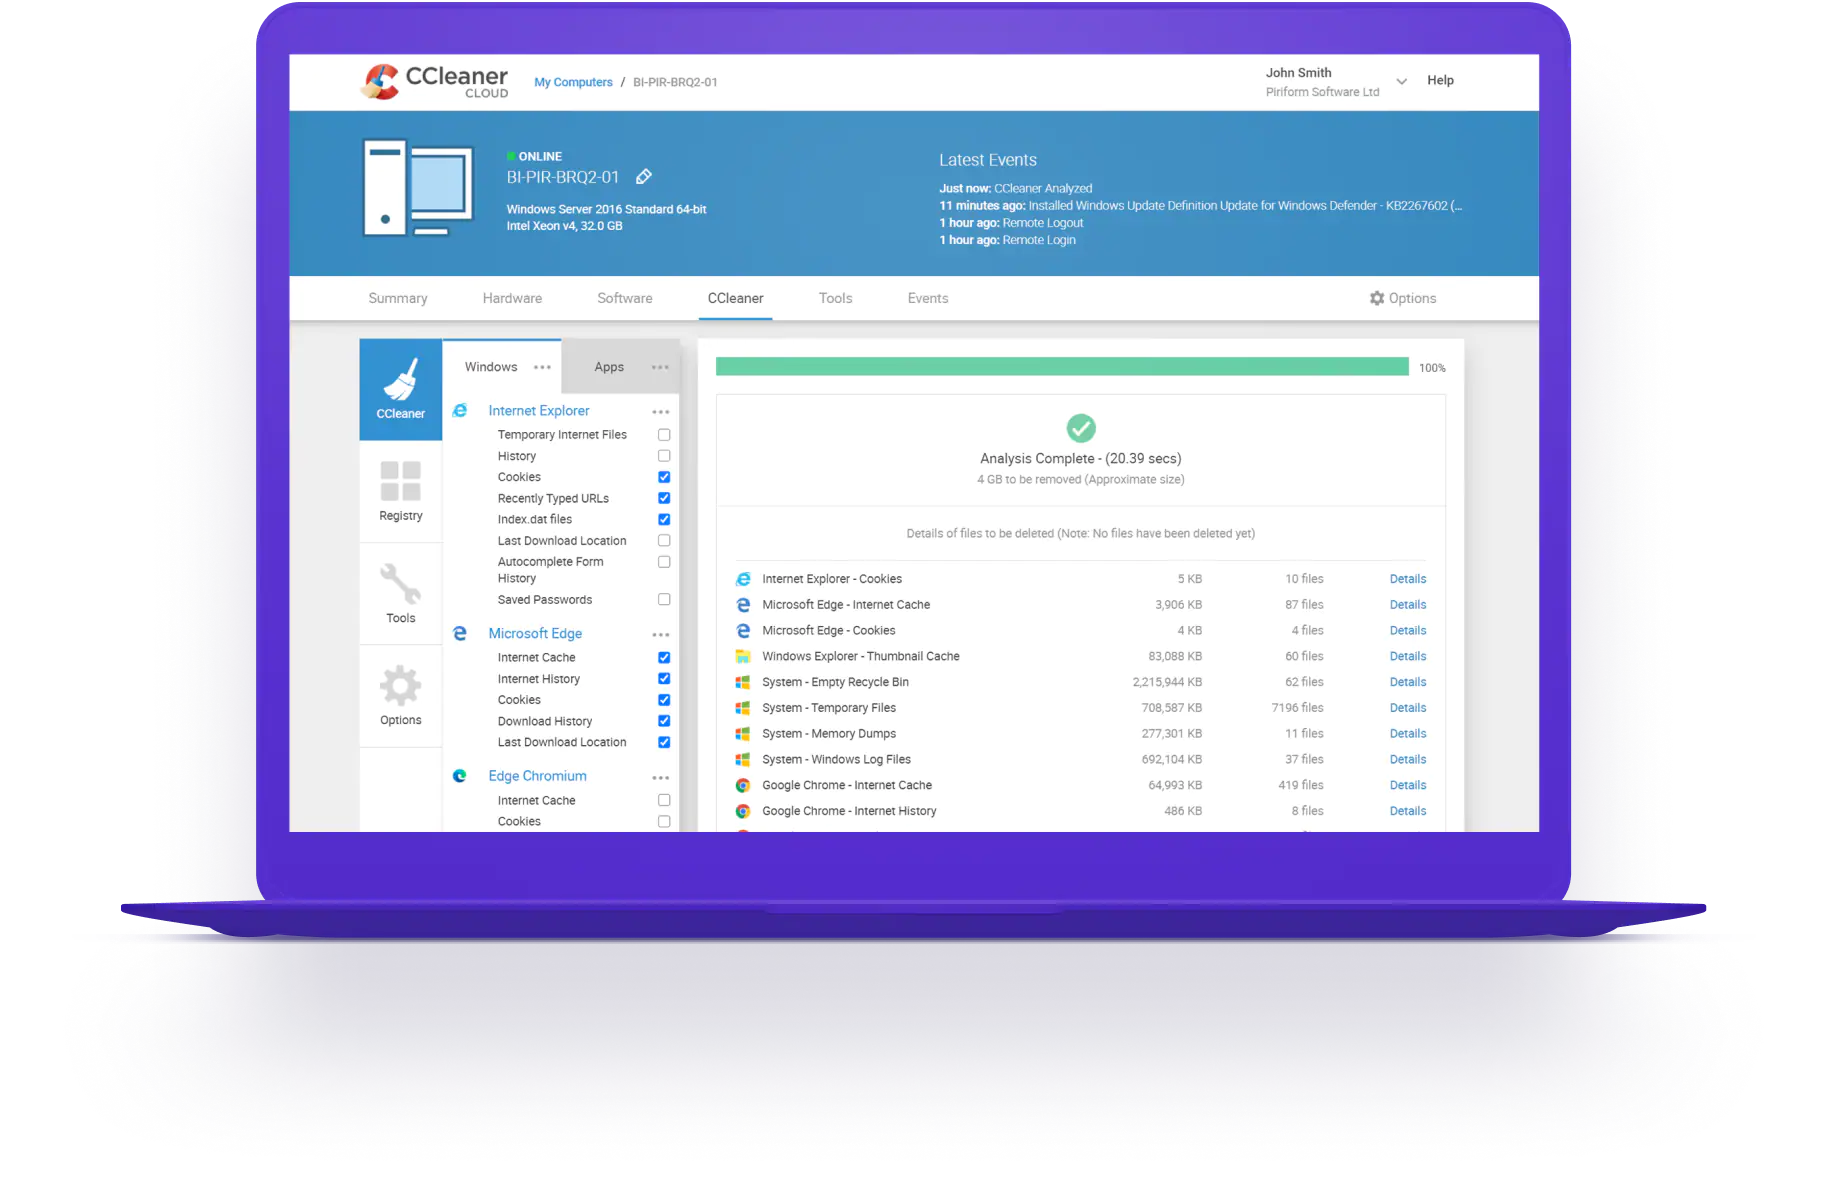This screenshot has width=1827, height=1177.
Task: Select the Apps cleaner tab
Action: tap(609, 367)
